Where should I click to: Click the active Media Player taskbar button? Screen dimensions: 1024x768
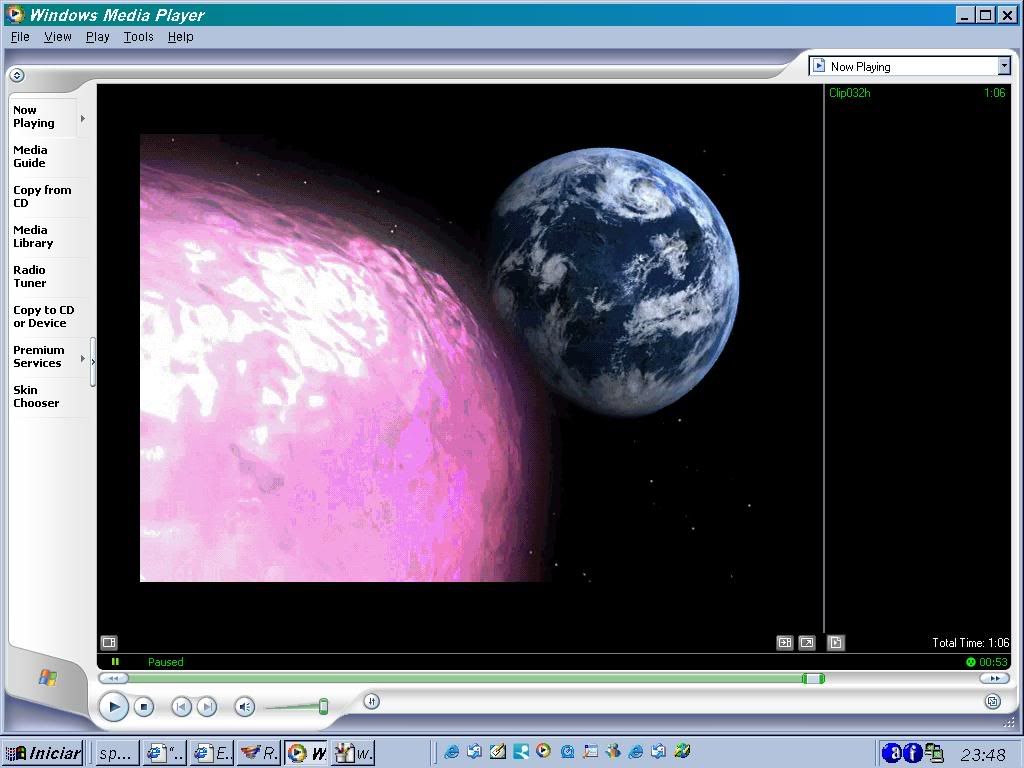(x=306, y=754)
